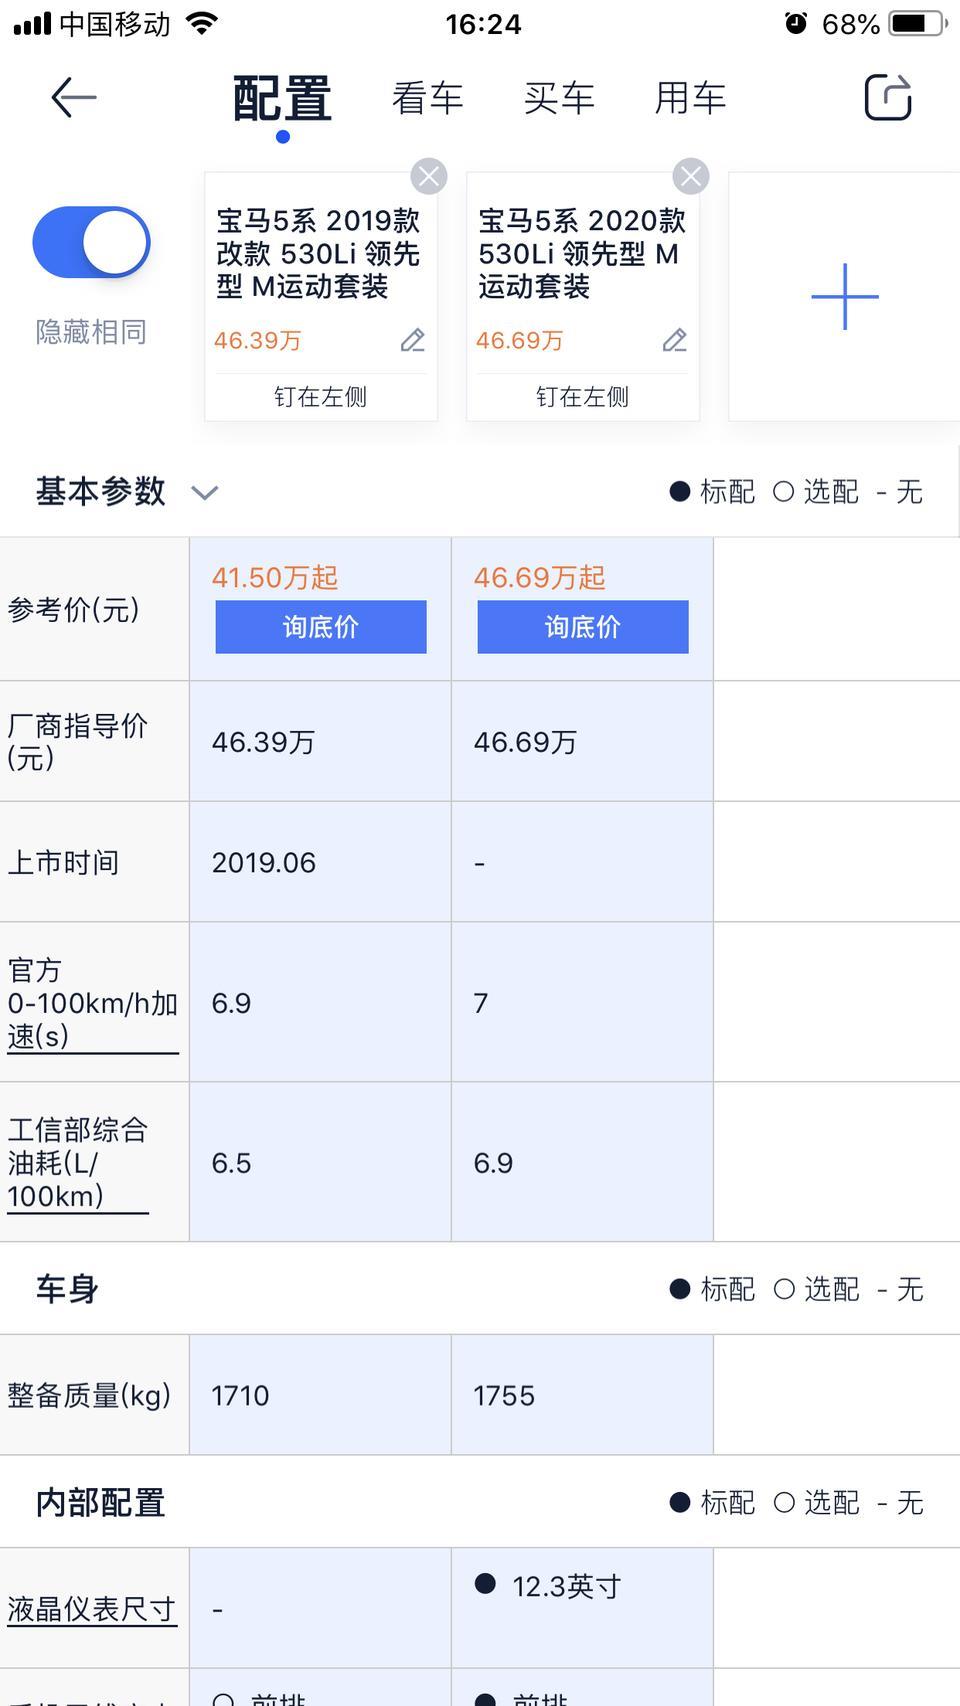This screenshot has width=960, height=1706.
Task: Tap the share icon
Action: (x=888, y=98)
